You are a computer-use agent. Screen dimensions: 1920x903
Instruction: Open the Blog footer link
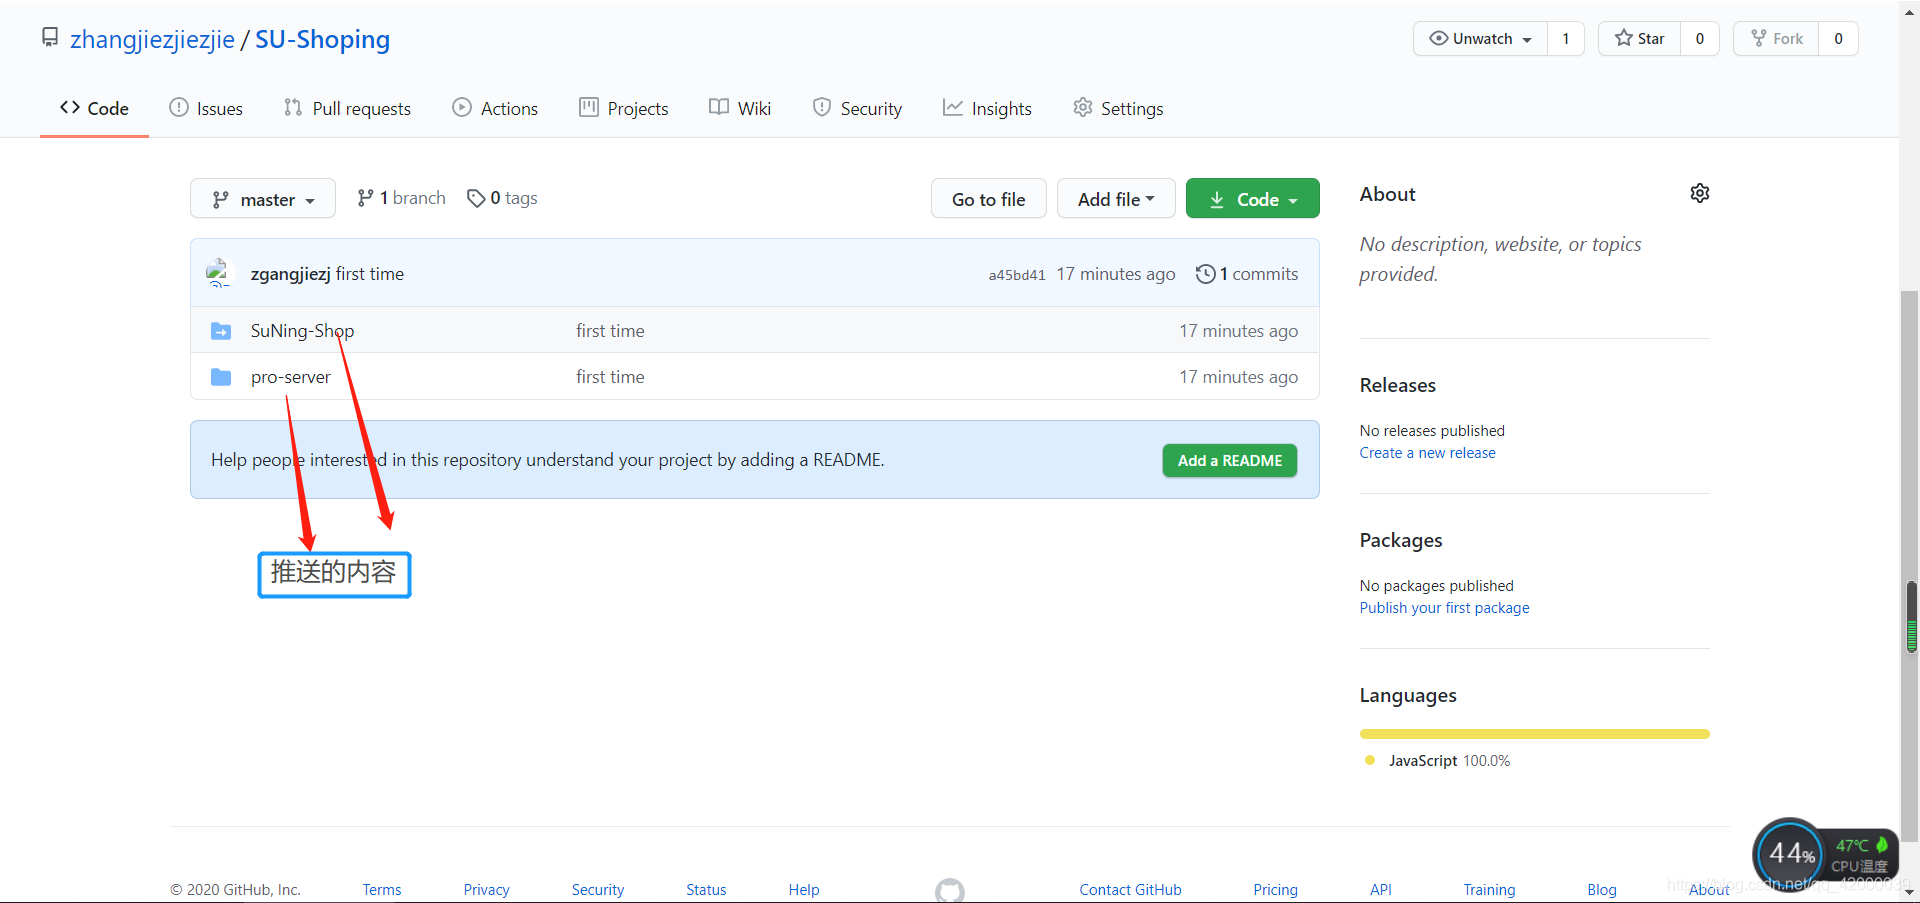(x=1602, y=890)
